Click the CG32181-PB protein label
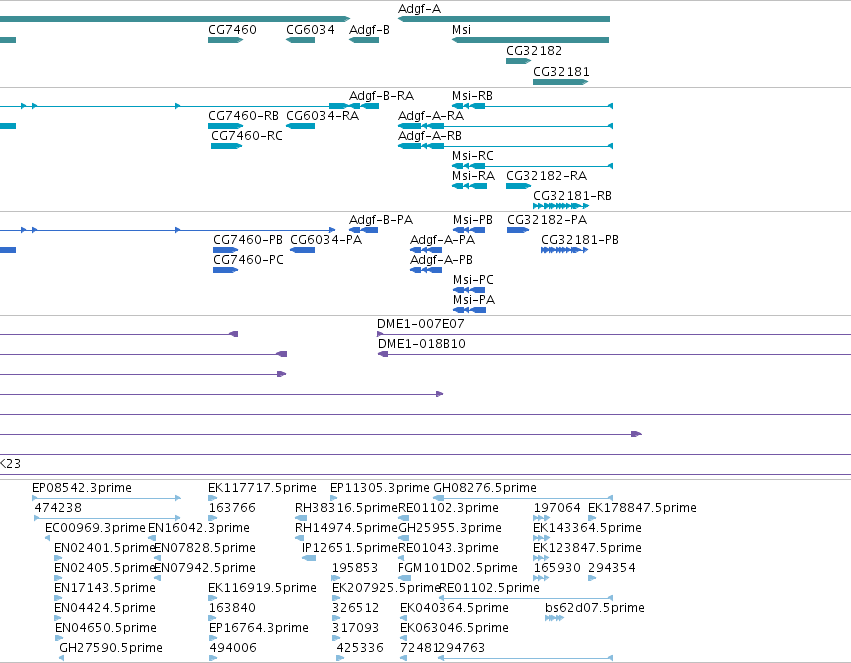851x663 pixels. (x=580, y=240)
